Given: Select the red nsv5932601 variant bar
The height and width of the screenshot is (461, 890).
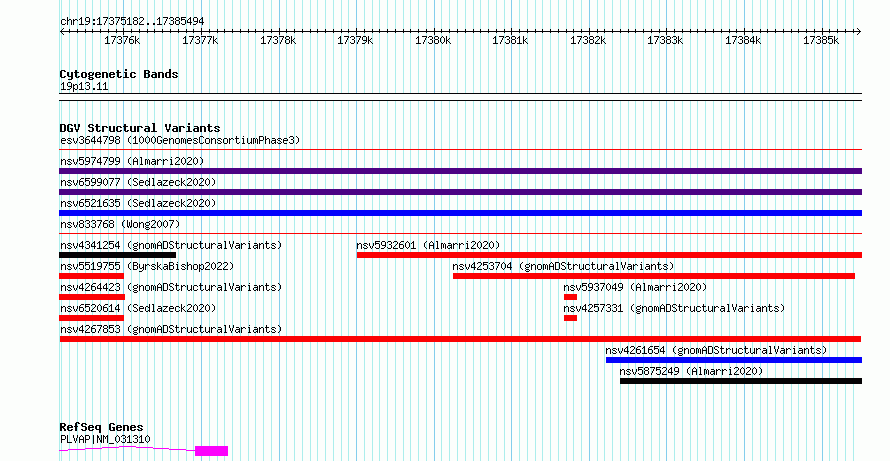Looking at the screenshot, I should click(609, 255).
